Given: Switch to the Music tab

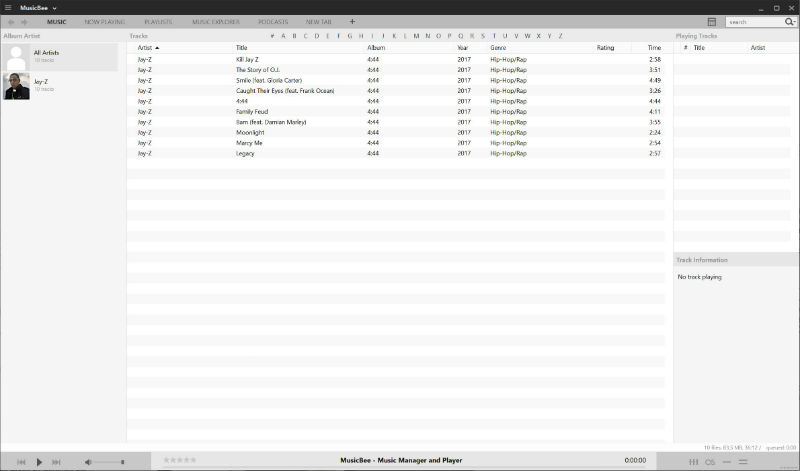Looking at the screenshot, I should click(57, 22).
